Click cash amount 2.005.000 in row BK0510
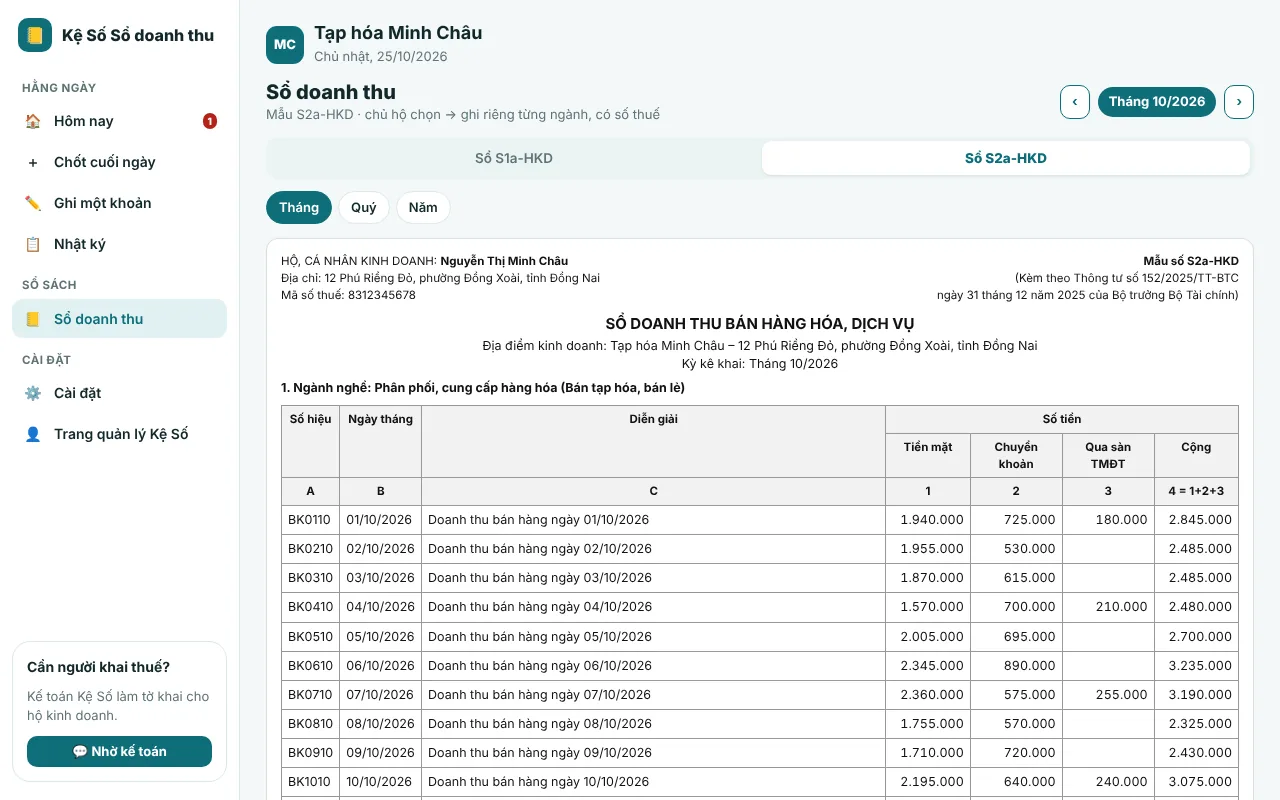1280x800 pixels. (x=928, y=636)
